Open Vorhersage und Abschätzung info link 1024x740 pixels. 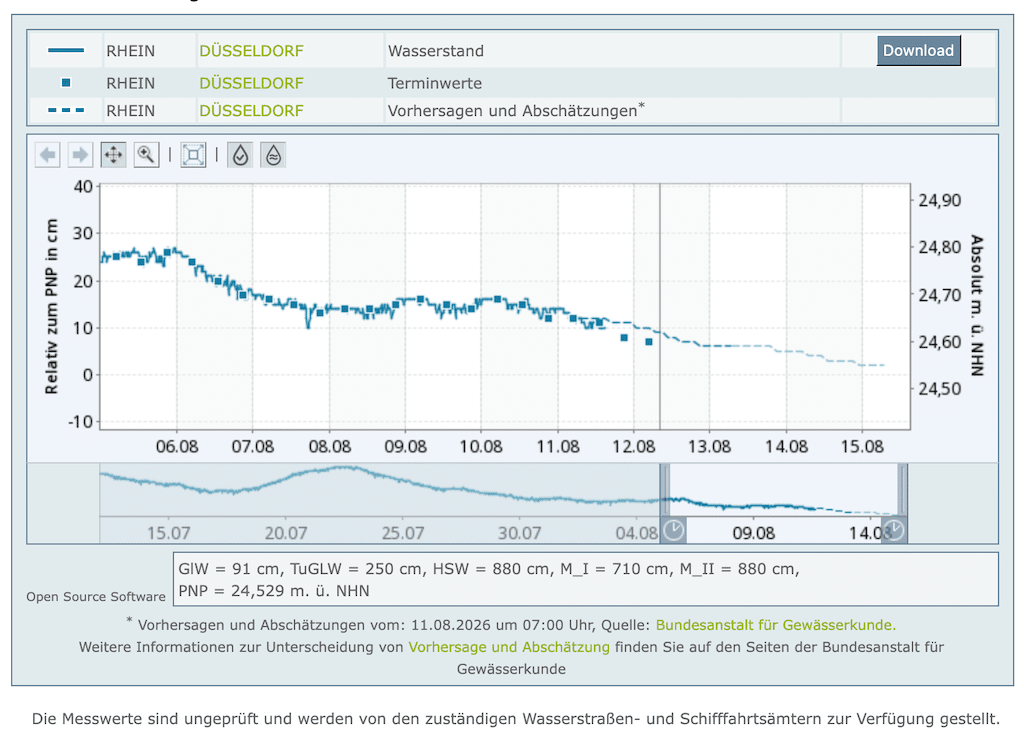click(509, 647)
